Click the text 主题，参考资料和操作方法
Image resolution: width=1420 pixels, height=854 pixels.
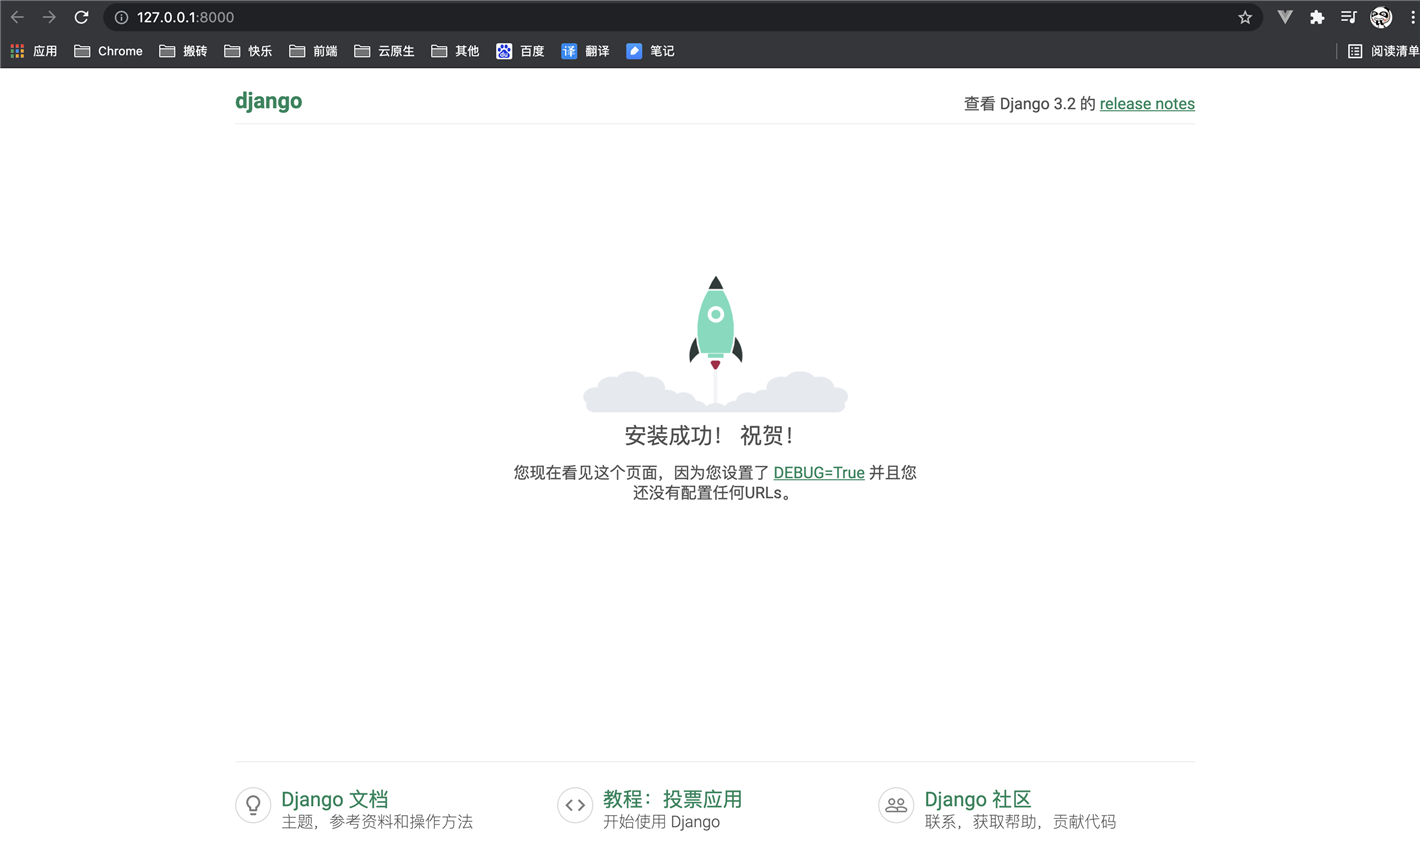[x=377, y=822]
